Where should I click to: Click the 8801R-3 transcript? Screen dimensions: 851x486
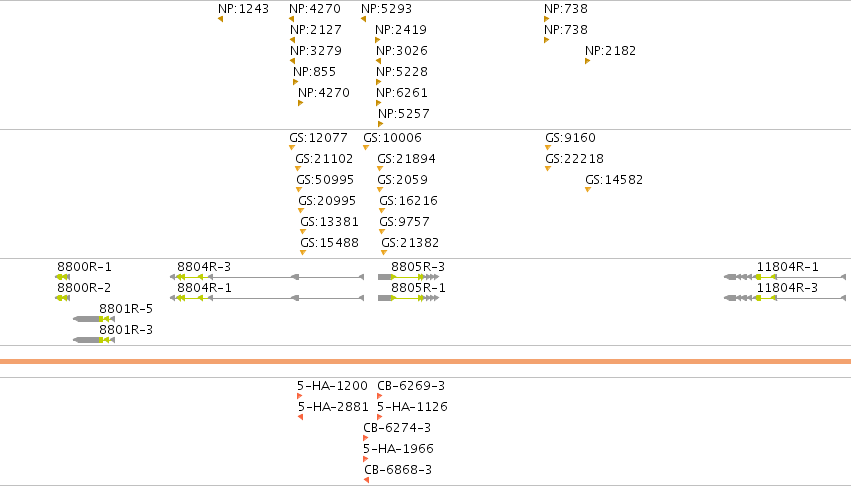94,340
